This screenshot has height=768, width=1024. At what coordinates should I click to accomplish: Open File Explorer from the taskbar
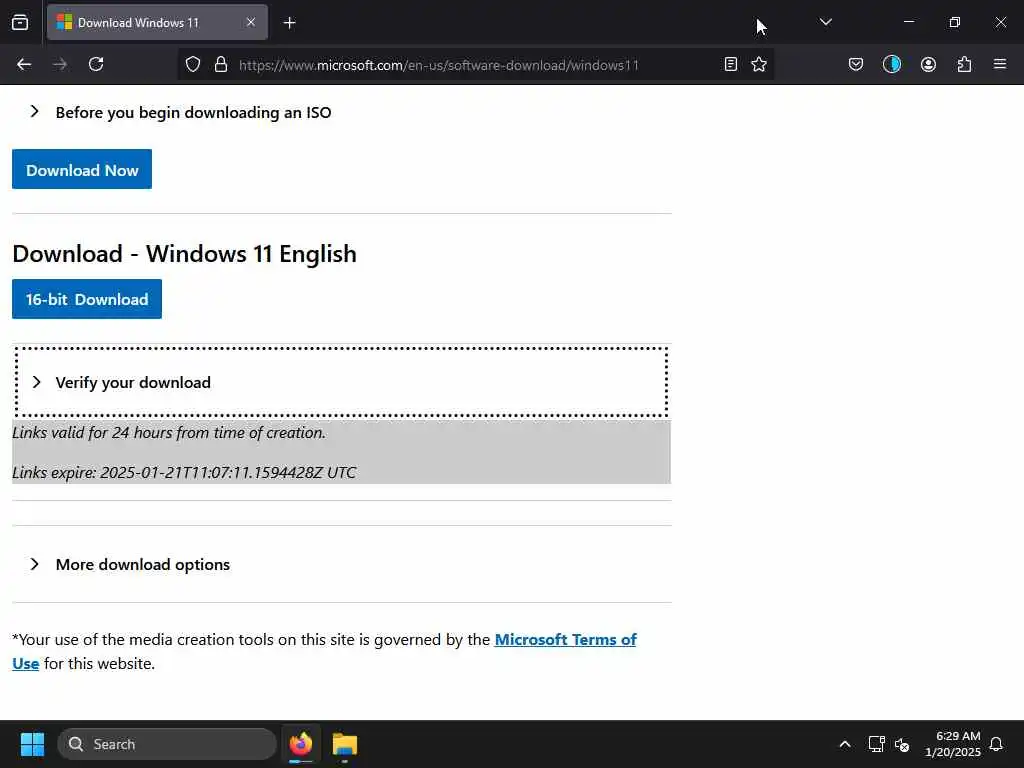[x=344, y=744]
